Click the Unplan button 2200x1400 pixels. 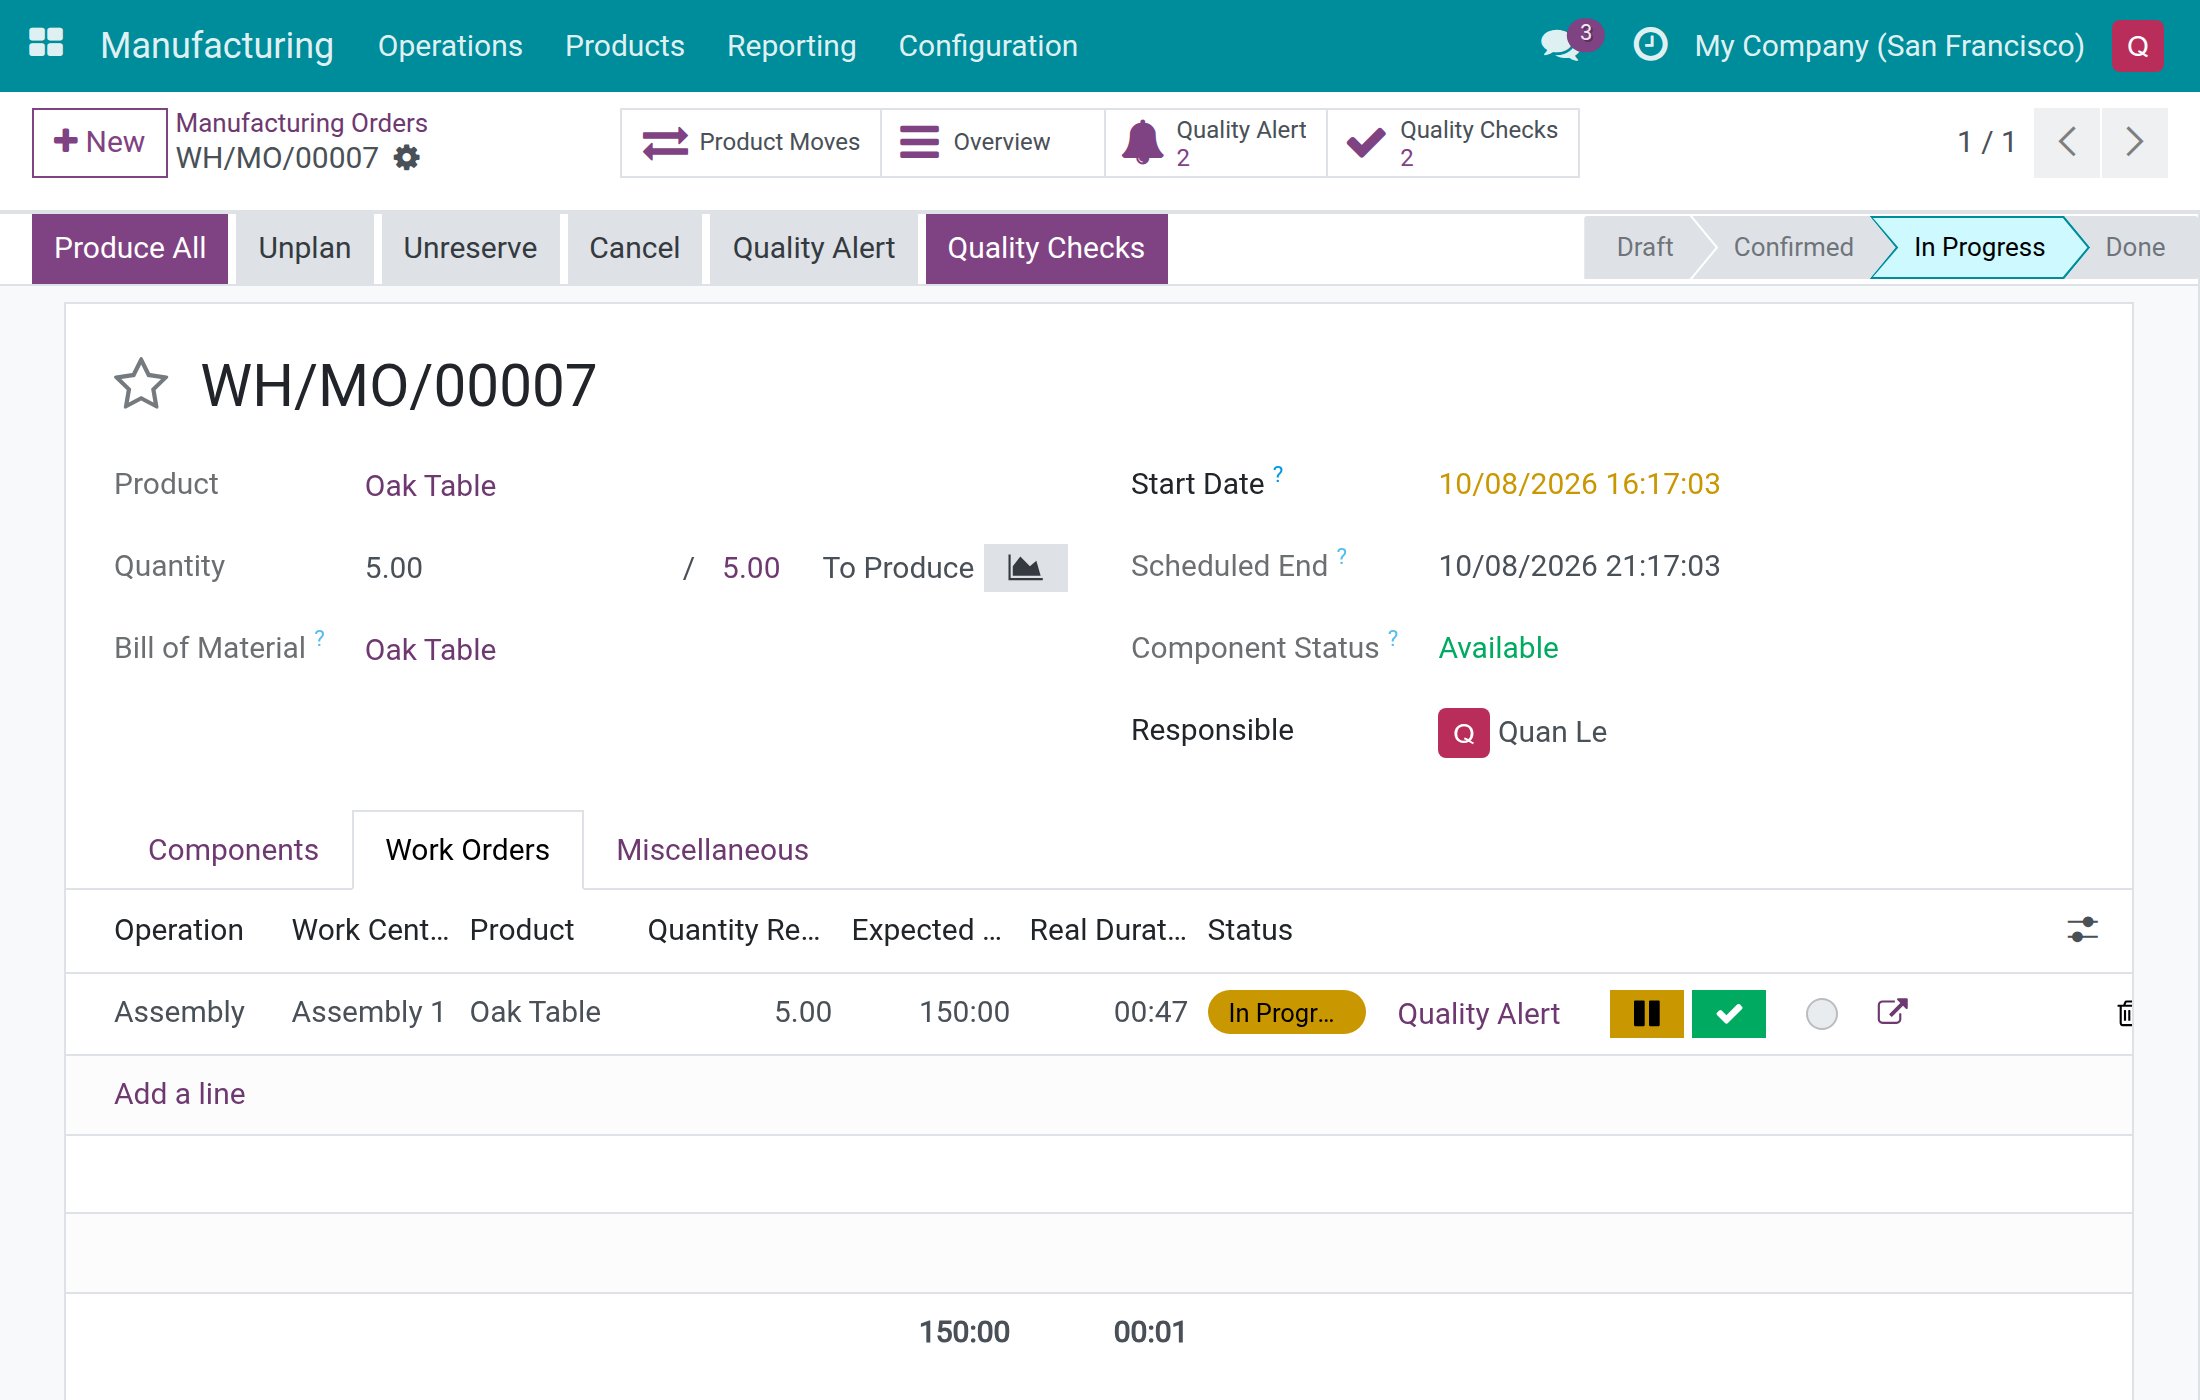click(x=305, y=248)
